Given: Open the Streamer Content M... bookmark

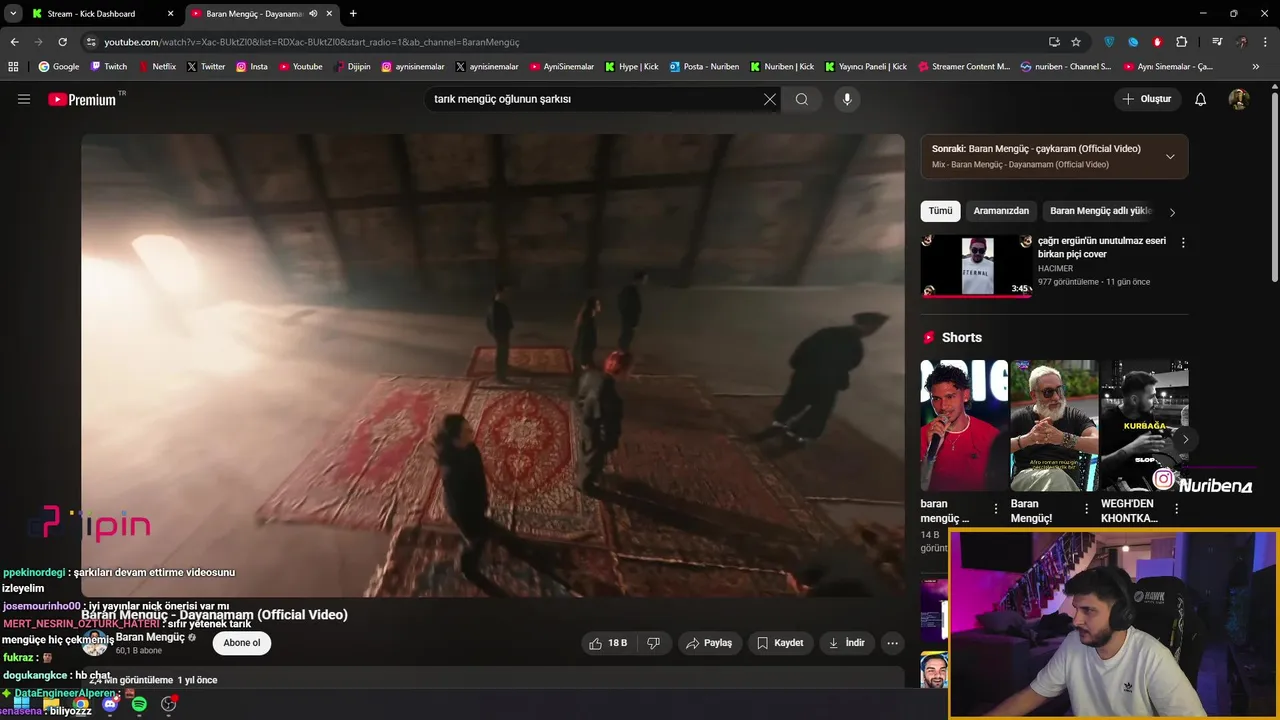Looking at the screenshot, I should pos(963,66).
